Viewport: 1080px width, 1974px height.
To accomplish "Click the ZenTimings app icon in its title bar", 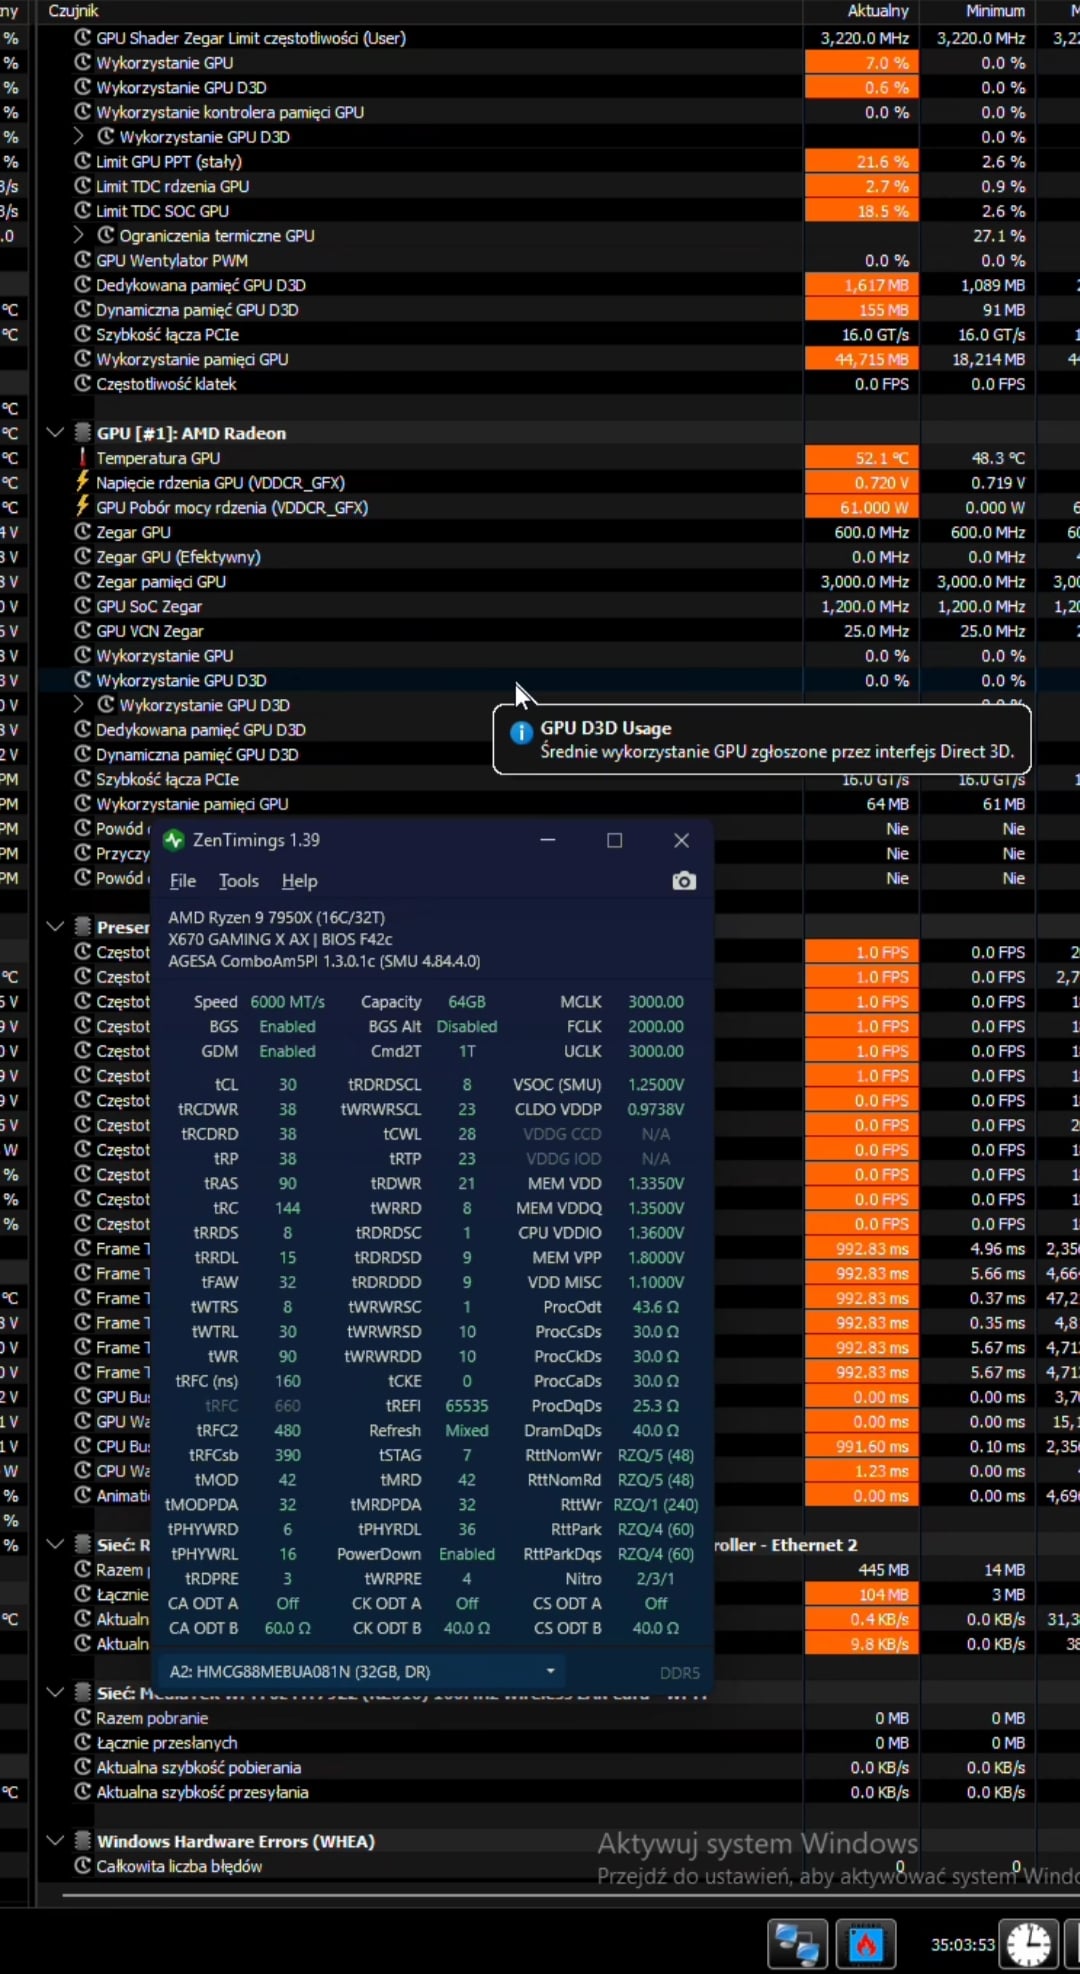I will [x=174, y=840].
